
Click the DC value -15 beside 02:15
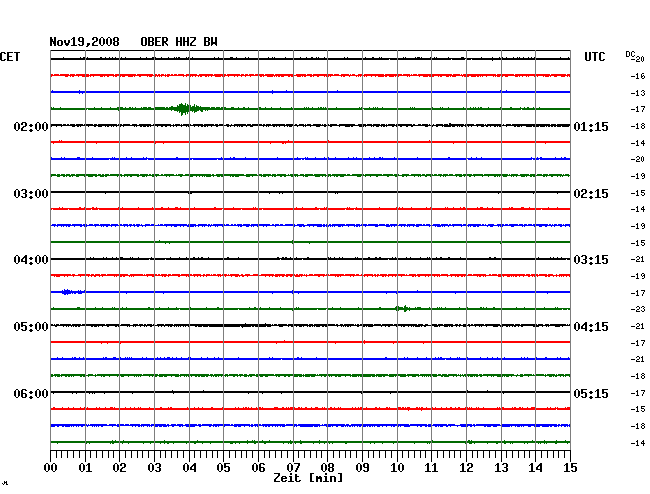click(x=638, y=193)
